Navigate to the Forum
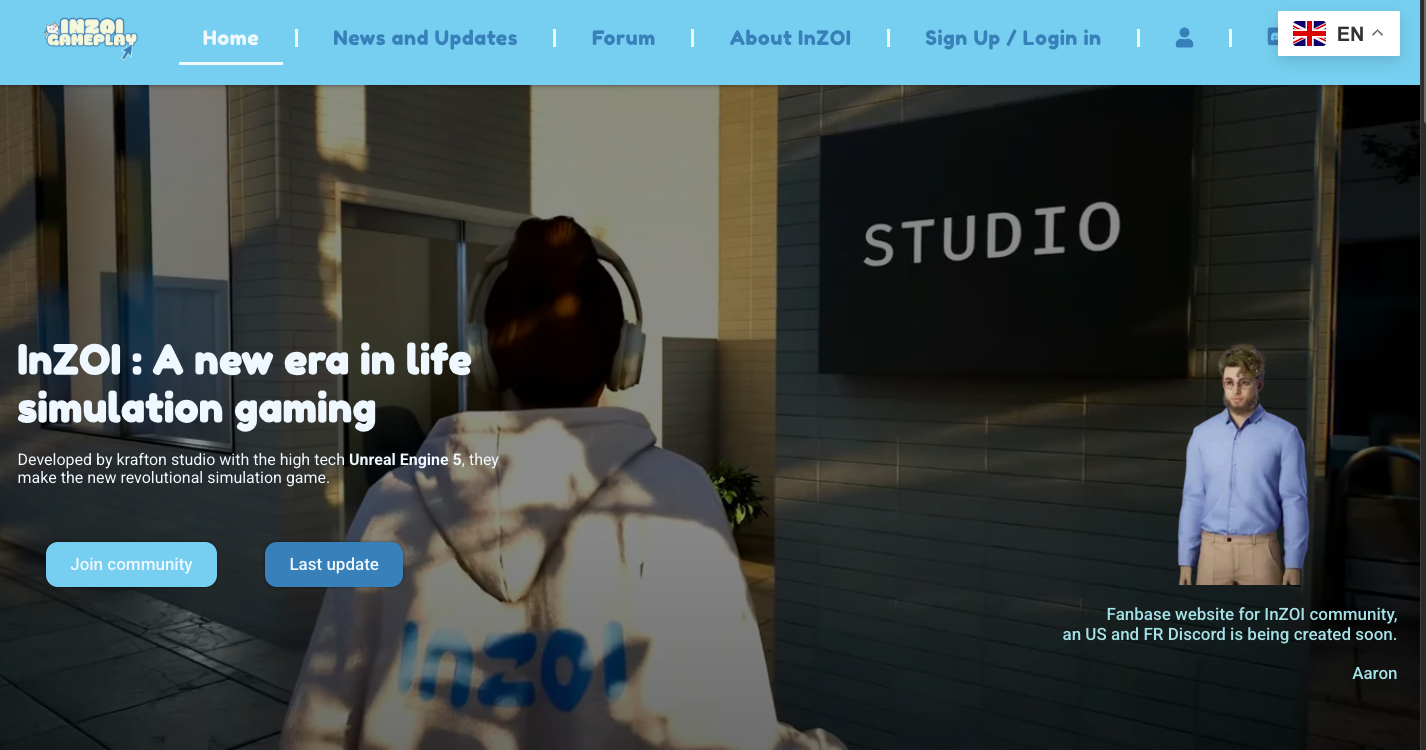Viewport: 1426px width, 750px height. click(x=623, y=38)
